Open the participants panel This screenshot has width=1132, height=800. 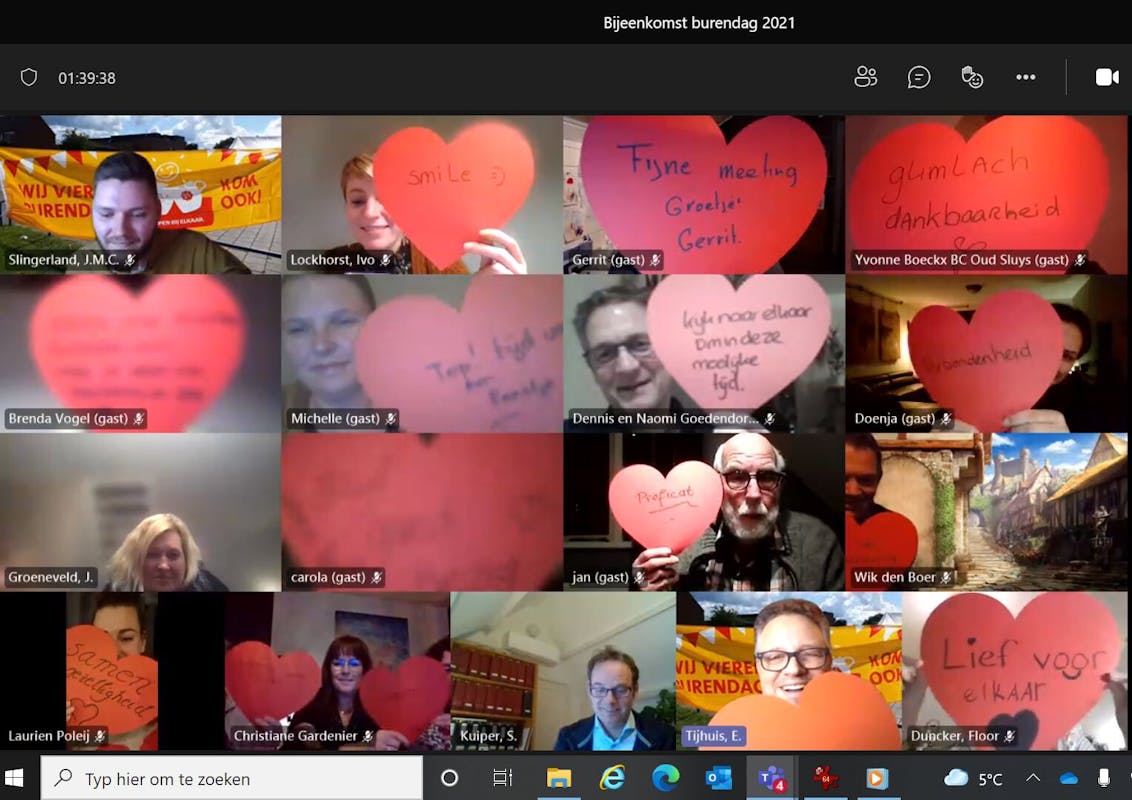point(866,77)
